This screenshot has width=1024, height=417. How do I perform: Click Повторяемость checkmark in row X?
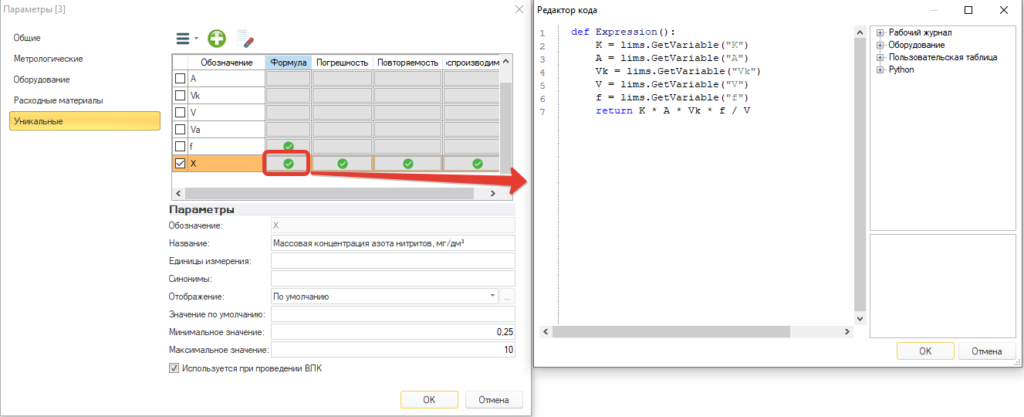[408, 164]
